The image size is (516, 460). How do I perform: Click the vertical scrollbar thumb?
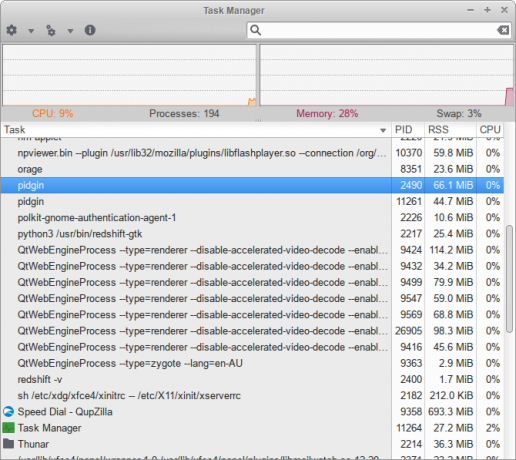tap(509, 279)
